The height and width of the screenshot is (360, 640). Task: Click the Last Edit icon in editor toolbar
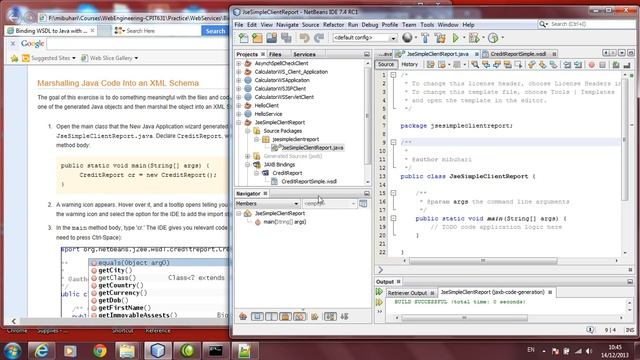431,64
